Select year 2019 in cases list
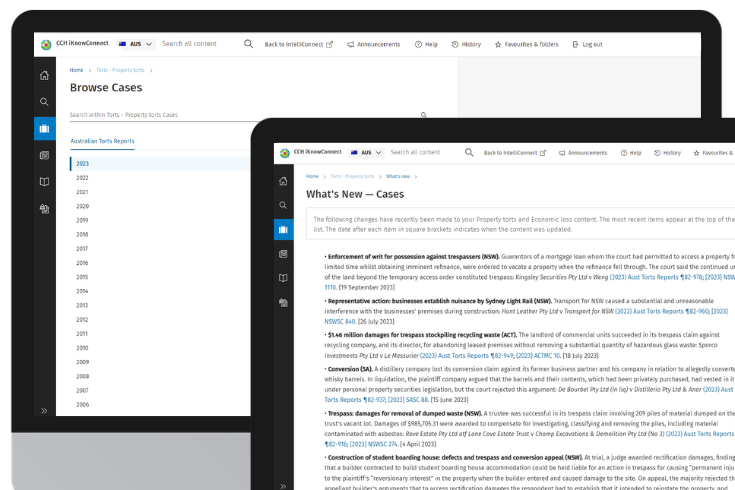The image size is (735, 490). pos(82,220)
